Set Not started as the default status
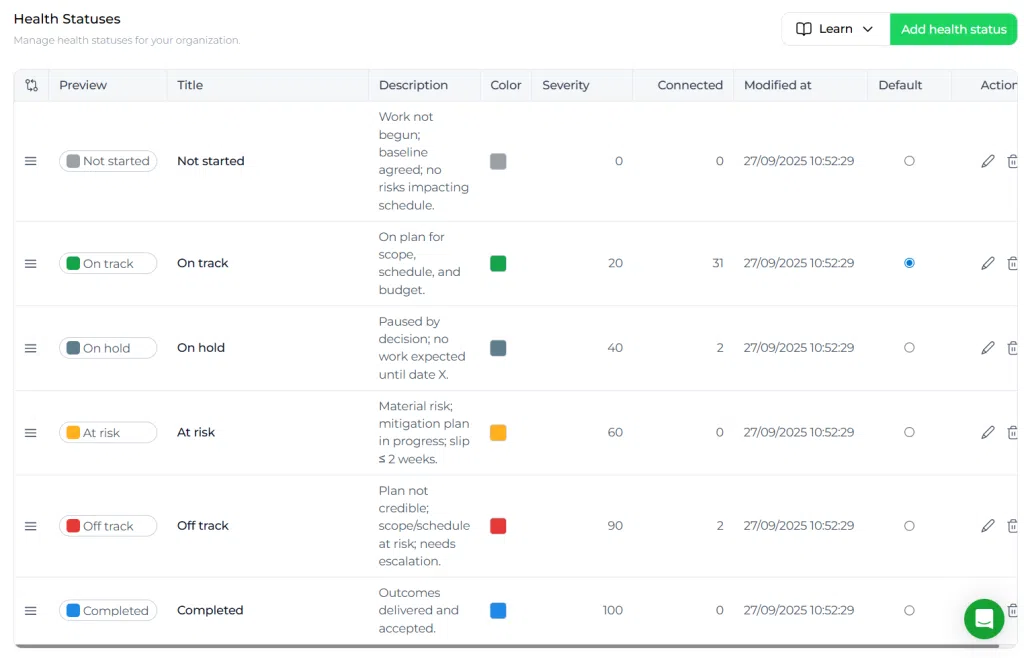The width and height of the screenshot is (1024, 658). coord(909,161)
